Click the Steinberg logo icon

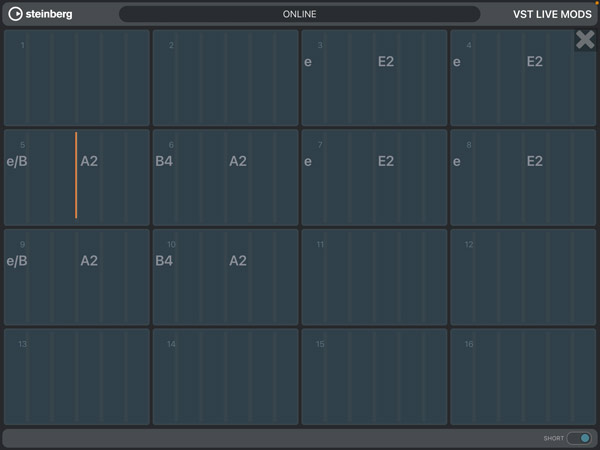[16, 14]
